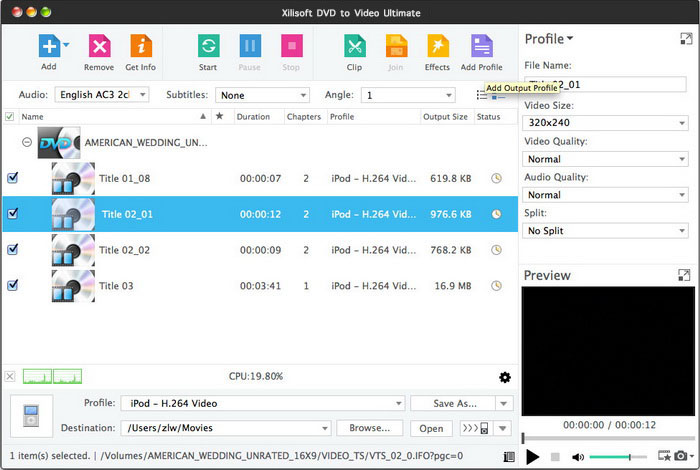
Task: Take a snapshot with camera icon
Action: [x=680, y=456]
